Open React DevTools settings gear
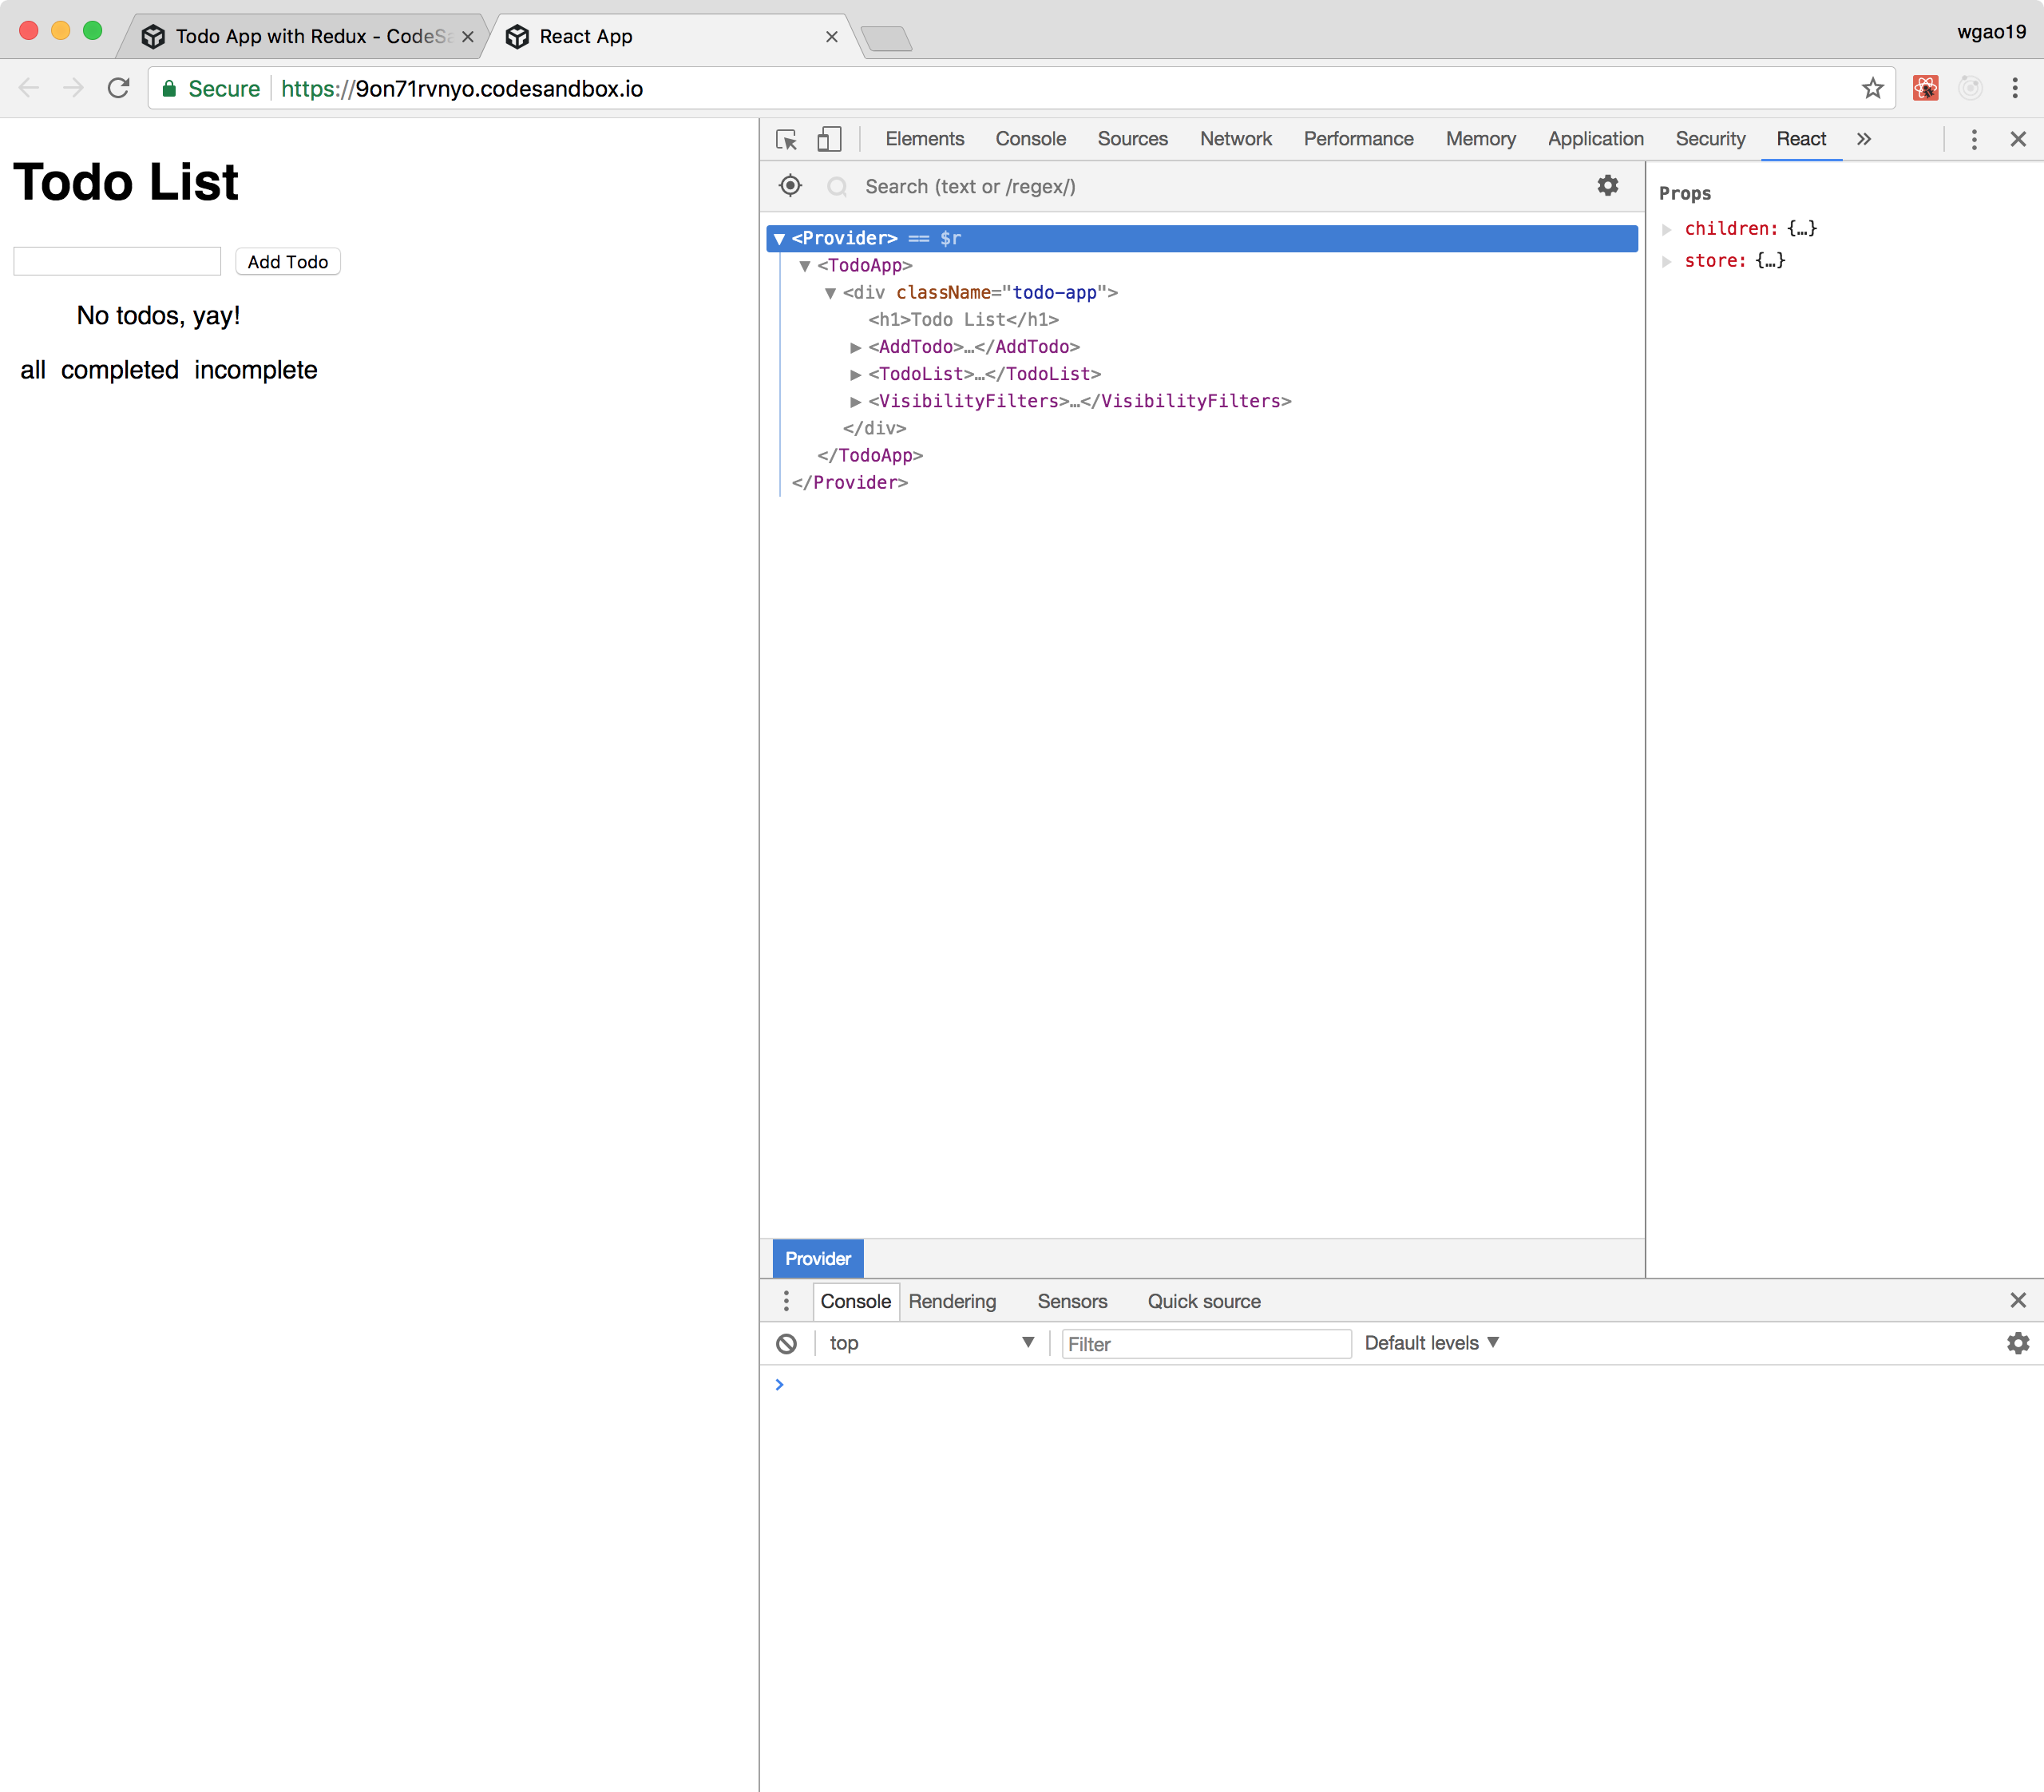 pos(1607,186)
